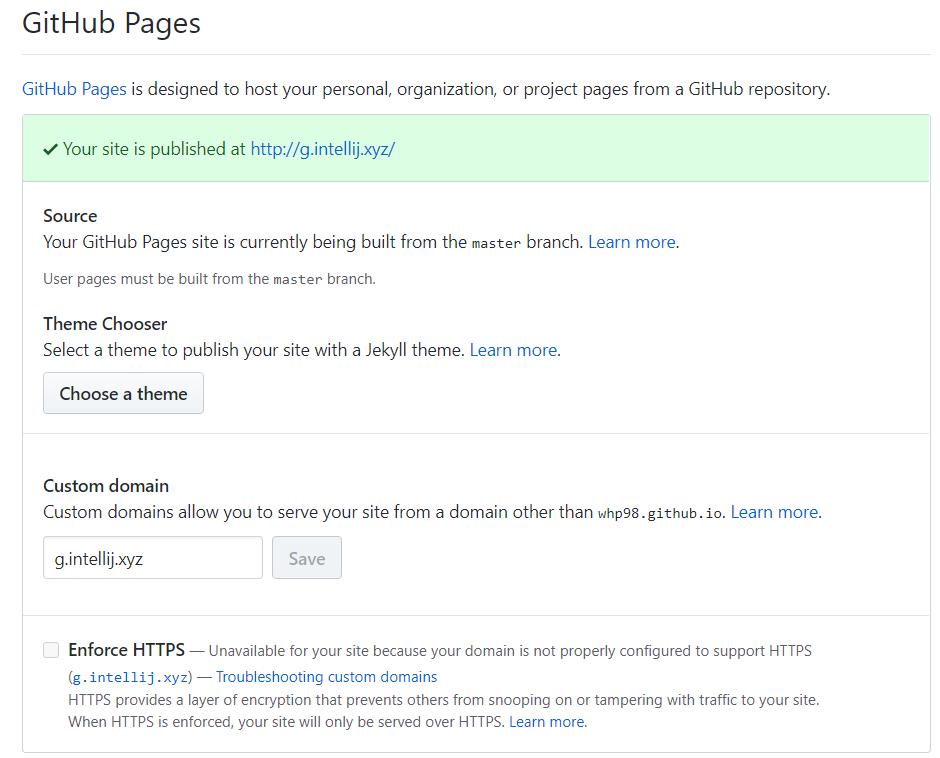Toggle the Enforce HTTPS checkbox
Viewport: 940px width, 758px height.
click(x=51, y=650)
